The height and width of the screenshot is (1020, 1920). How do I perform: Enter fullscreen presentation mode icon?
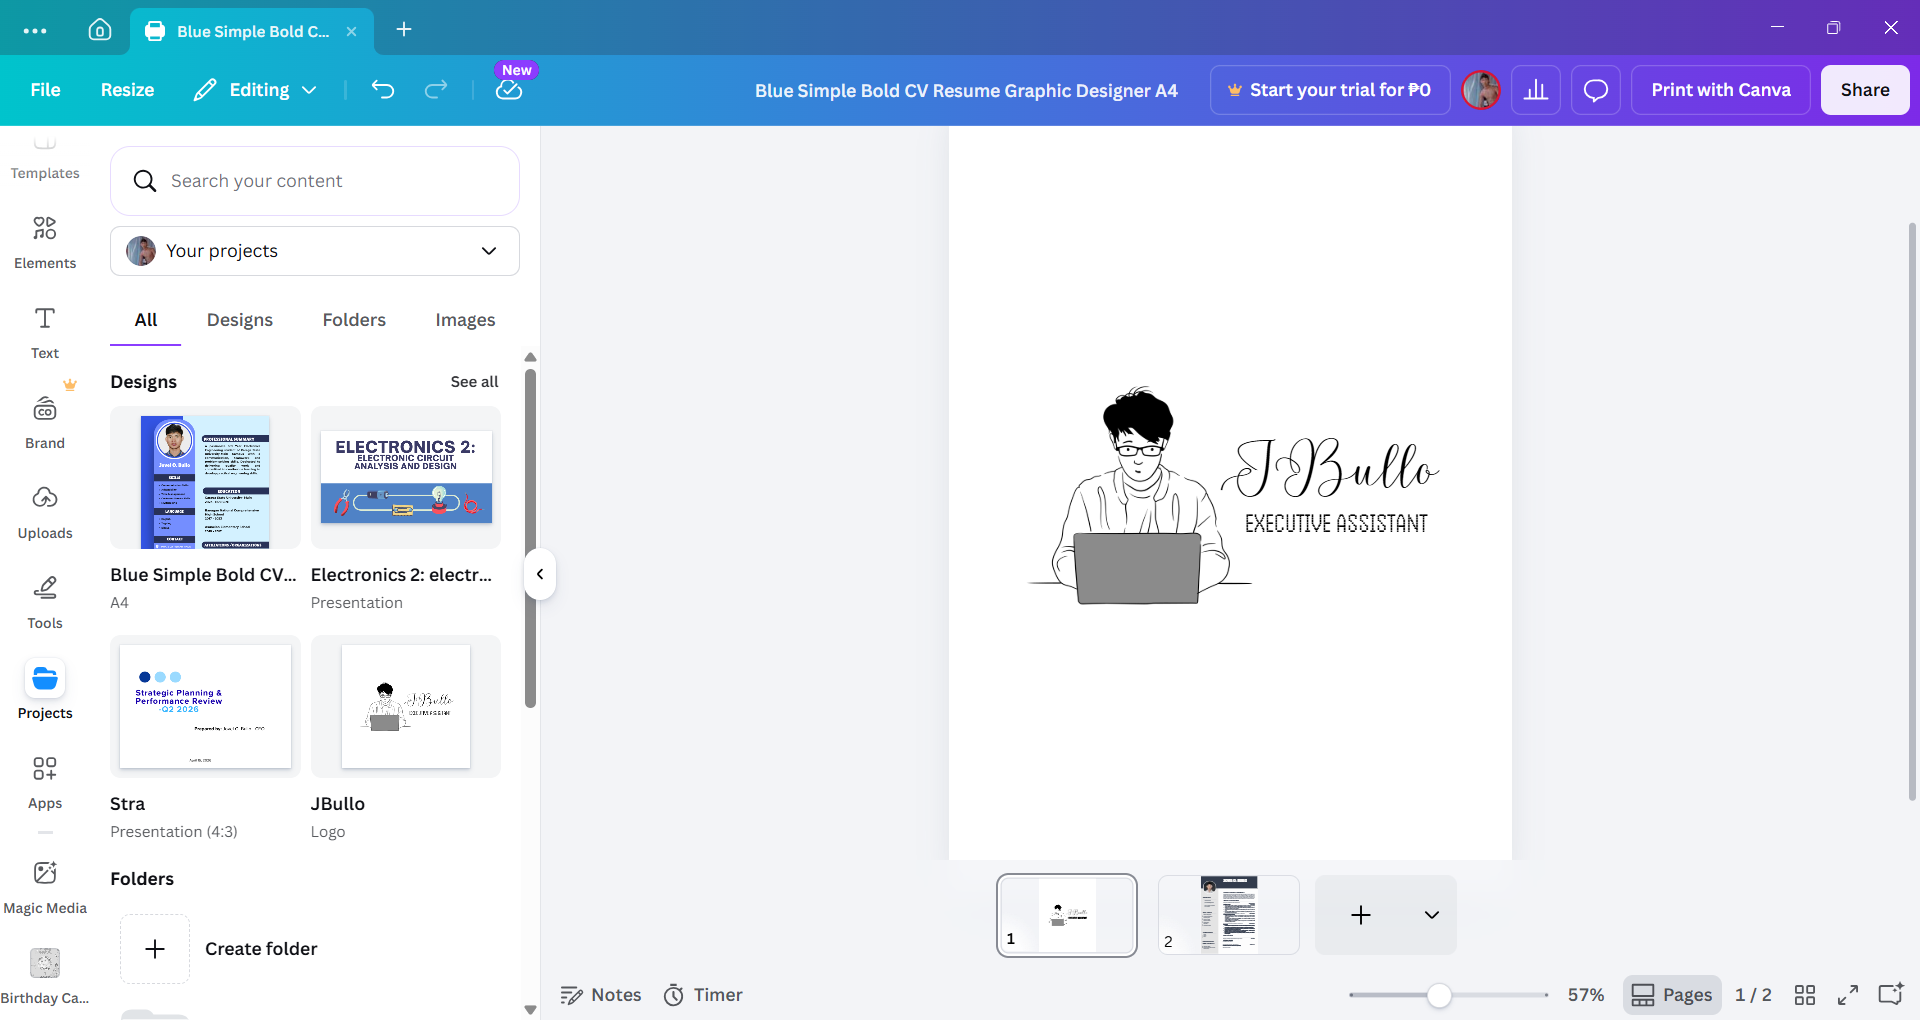(x=1848, y=995)
